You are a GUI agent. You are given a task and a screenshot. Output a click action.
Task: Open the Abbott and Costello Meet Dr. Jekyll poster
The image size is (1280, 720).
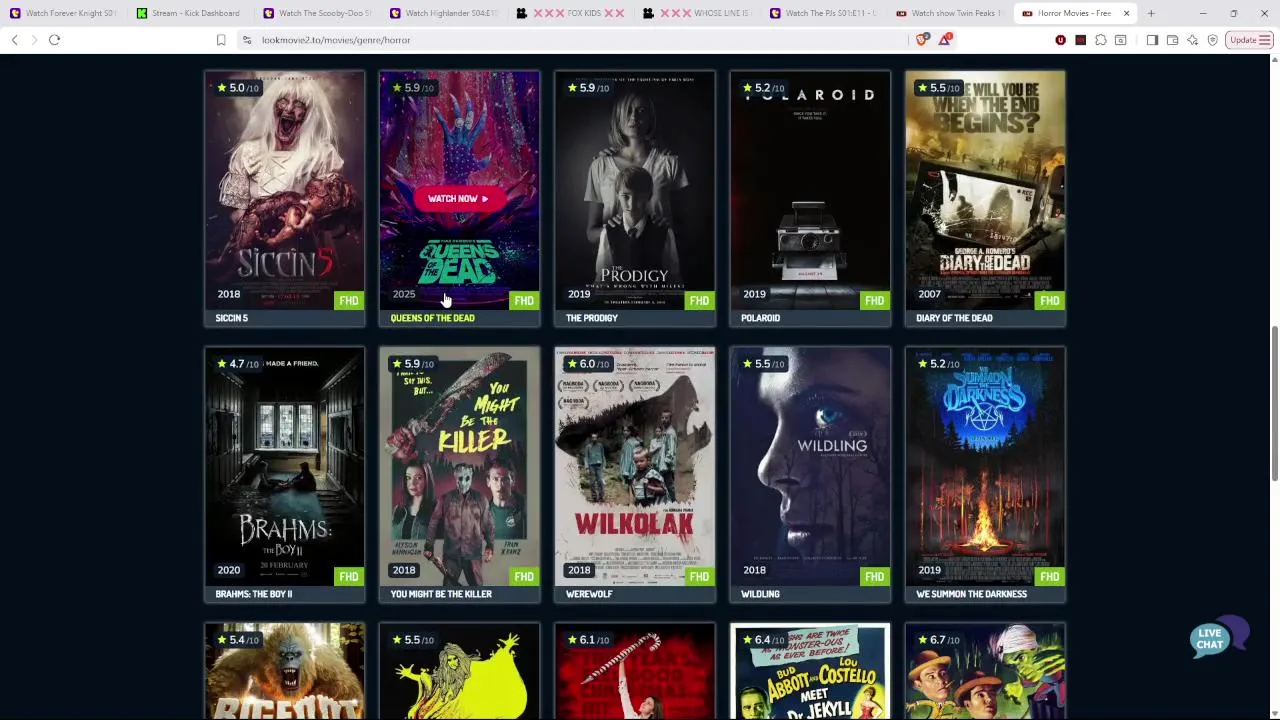(810, 671)
